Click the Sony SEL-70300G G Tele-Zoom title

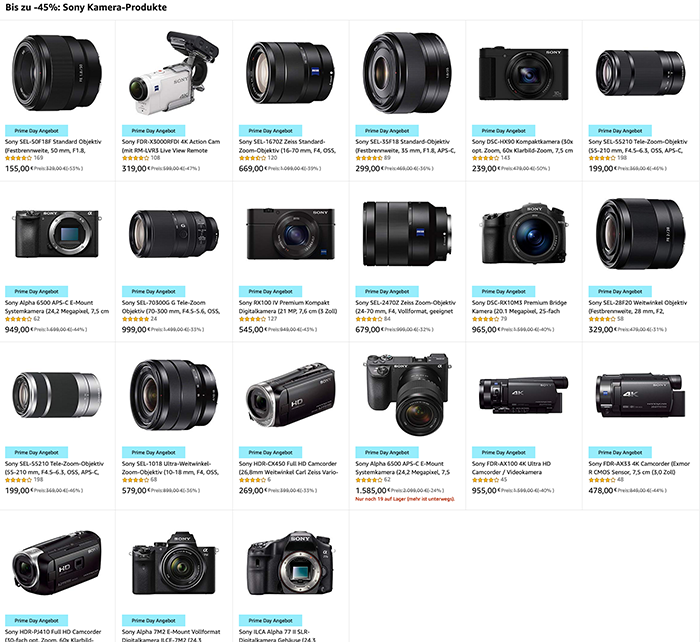[171, 307]
